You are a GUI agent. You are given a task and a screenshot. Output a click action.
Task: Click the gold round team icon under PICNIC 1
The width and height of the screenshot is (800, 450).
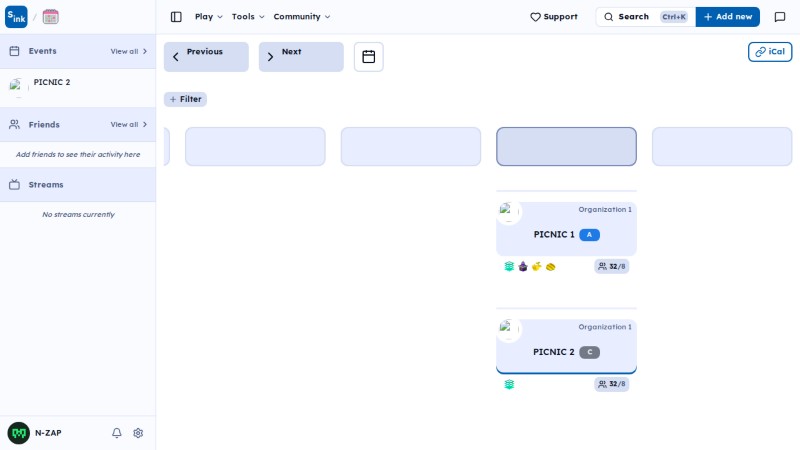pos(551,266)
